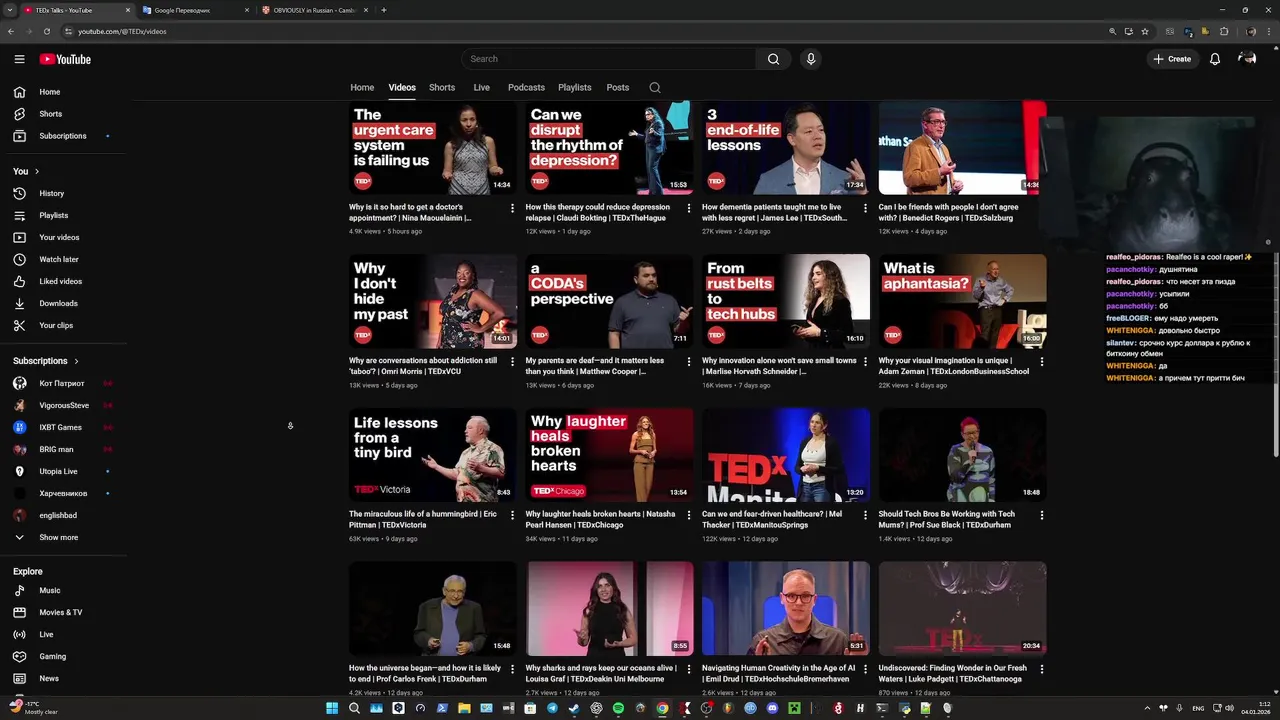Open options for addiction conversations video
Image resolution: width=1280 pixels, height=720 pixels.
(512, 361)
